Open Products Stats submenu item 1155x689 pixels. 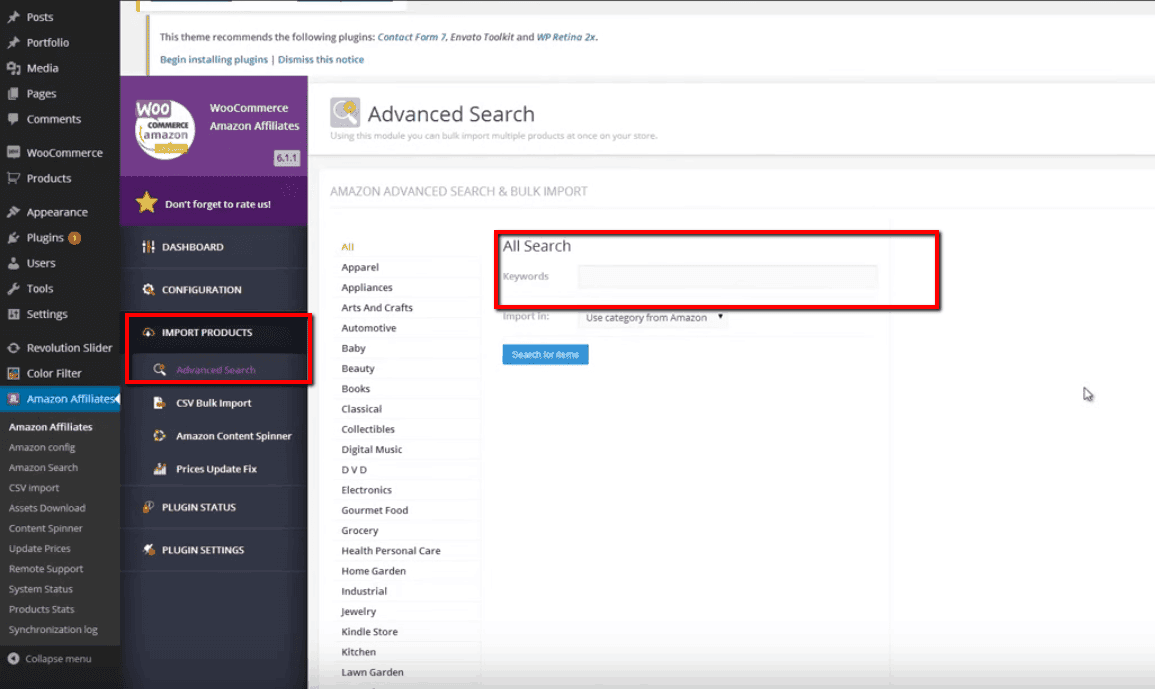42,609
